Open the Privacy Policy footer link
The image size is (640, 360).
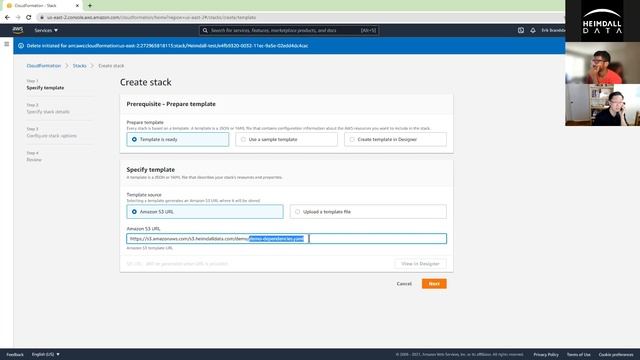(546, 354)
